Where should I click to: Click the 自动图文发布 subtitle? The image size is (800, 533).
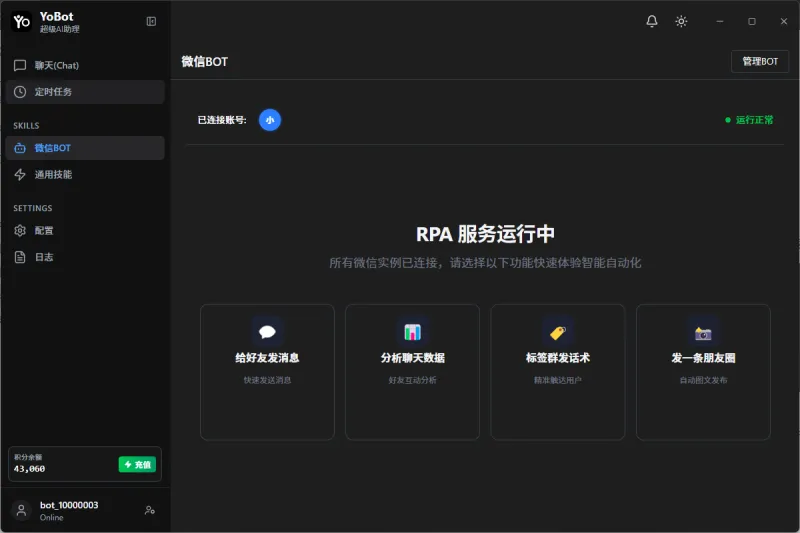click(x=703, y=380)
